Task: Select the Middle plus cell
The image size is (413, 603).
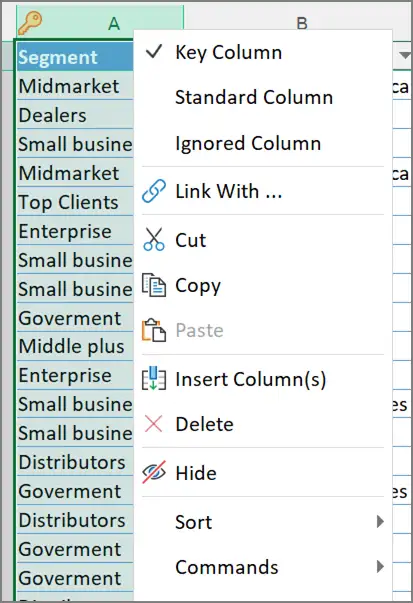Action: click(x=75, y=346)
